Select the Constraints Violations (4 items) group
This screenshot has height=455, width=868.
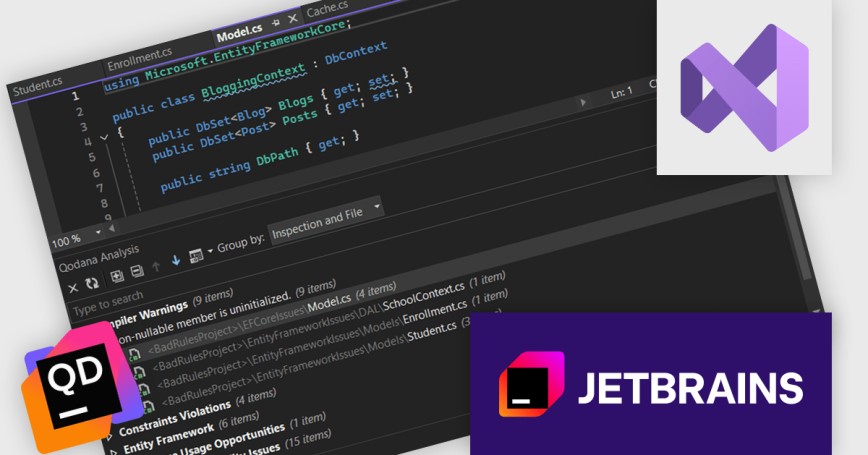[x=198, y=412]
